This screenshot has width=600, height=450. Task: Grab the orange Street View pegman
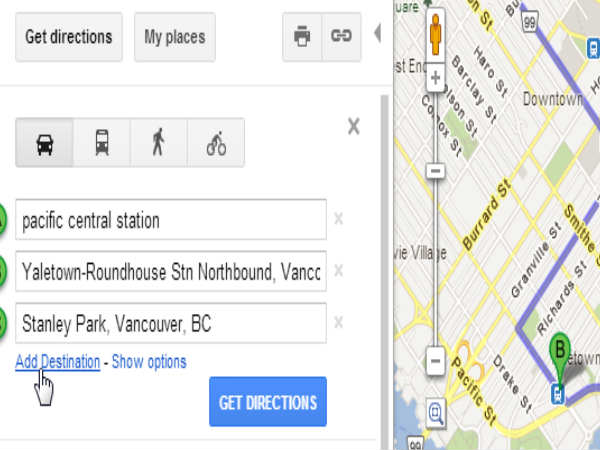click(435, 35)
